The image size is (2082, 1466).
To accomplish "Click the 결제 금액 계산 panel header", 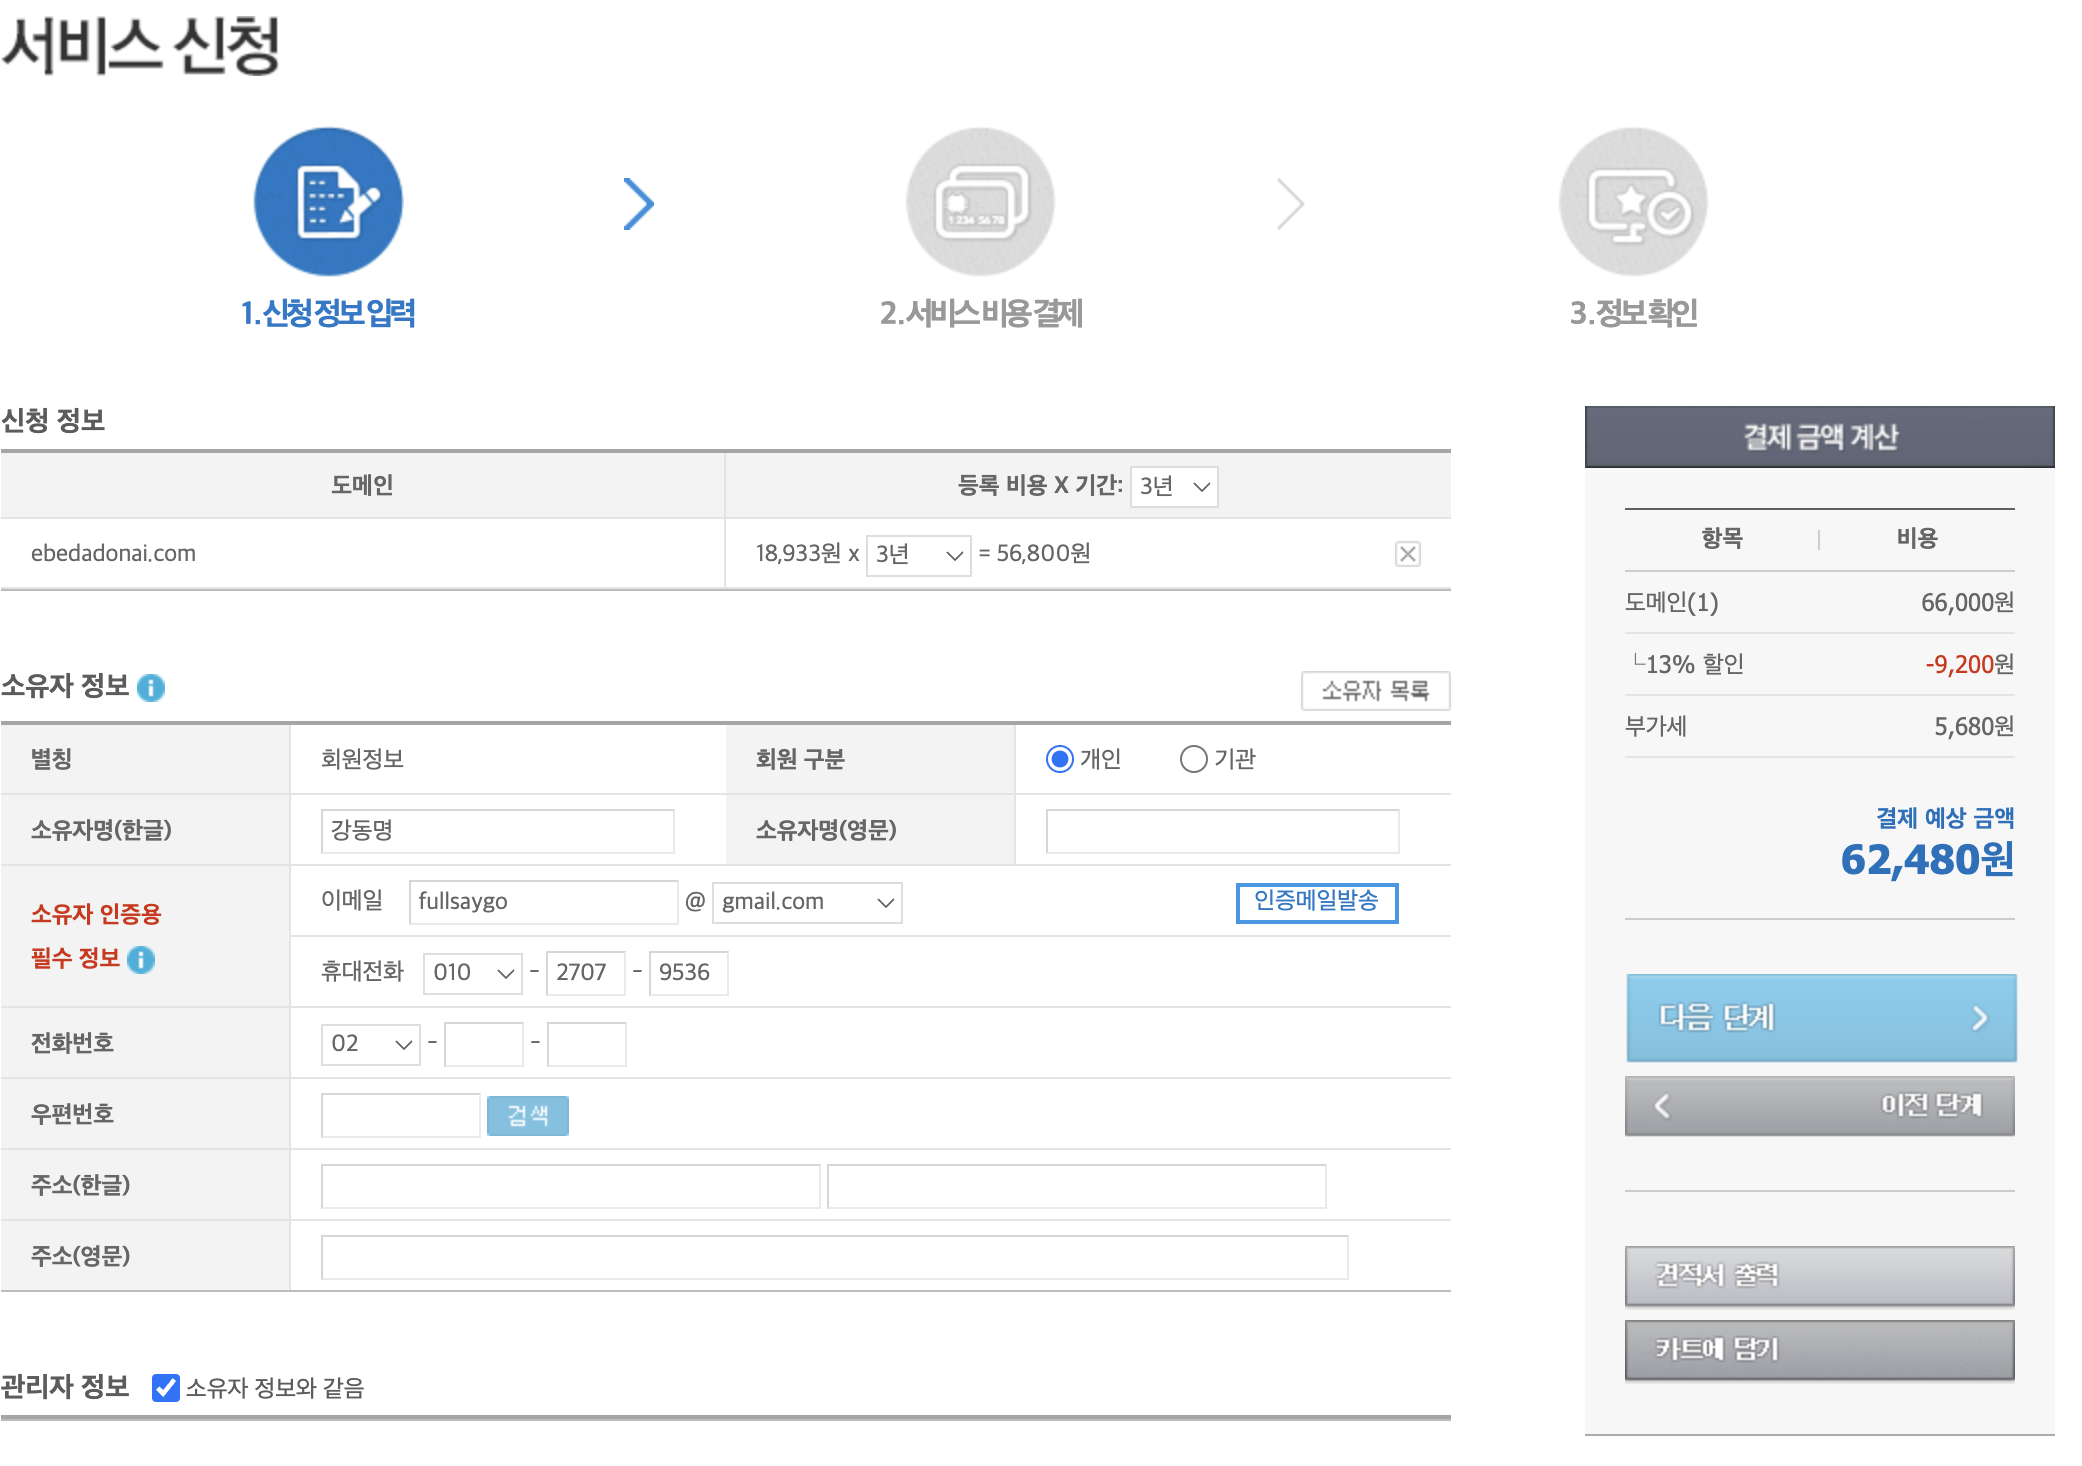I will pyautogui.click(x=1820, y=437).
